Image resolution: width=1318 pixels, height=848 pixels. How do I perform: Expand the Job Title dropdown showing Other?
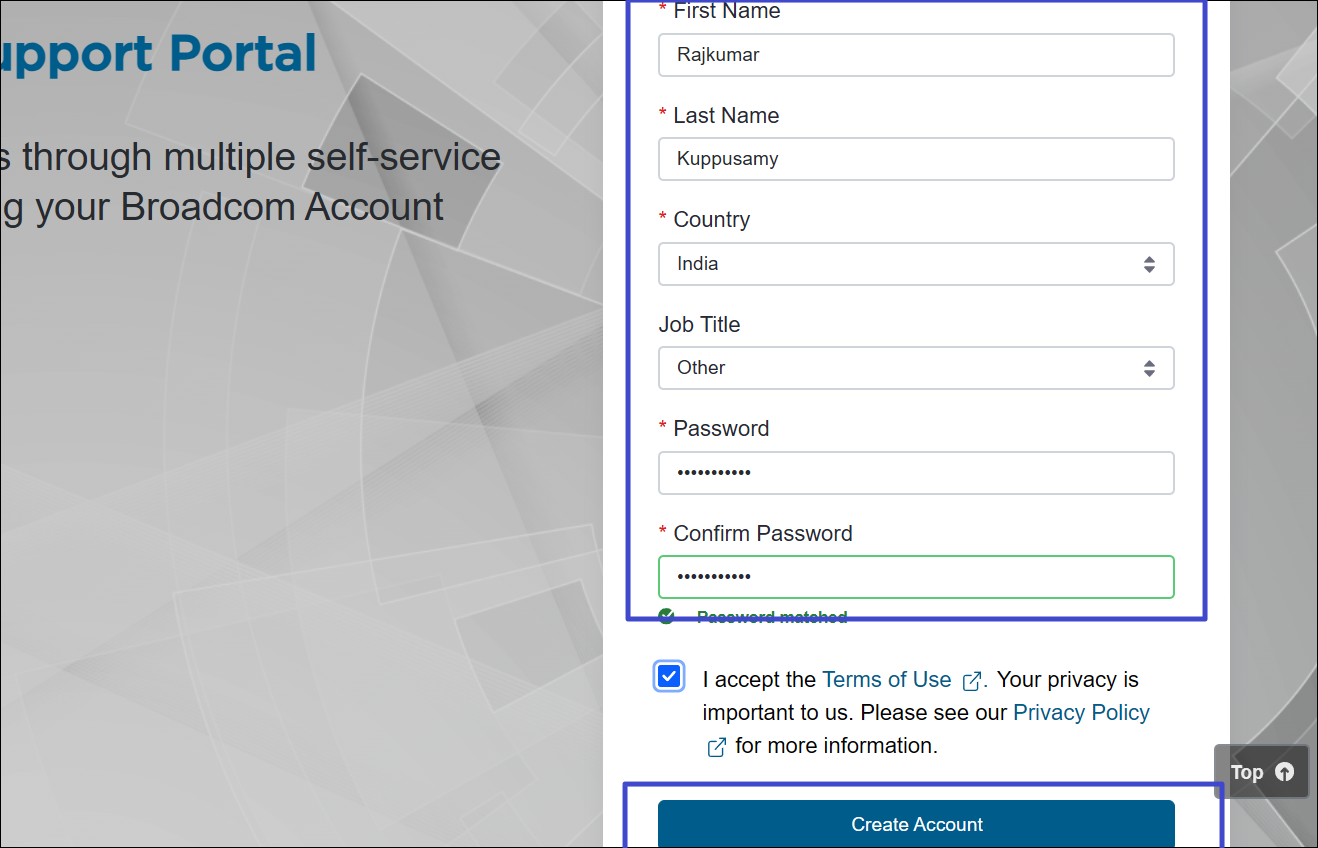point(900,368)
